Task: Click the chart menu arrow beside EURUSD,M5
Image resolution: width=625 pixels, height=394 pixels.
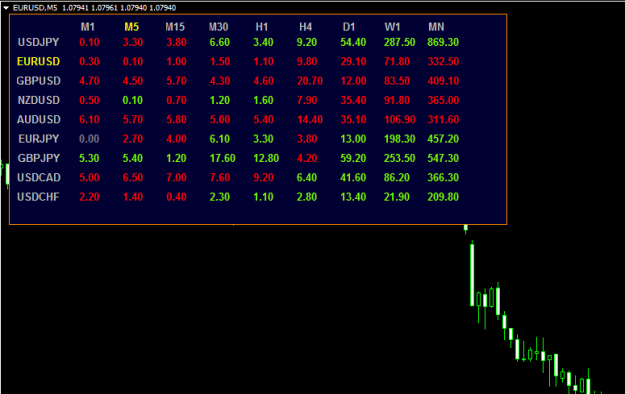Action: [x=6, y=8]
